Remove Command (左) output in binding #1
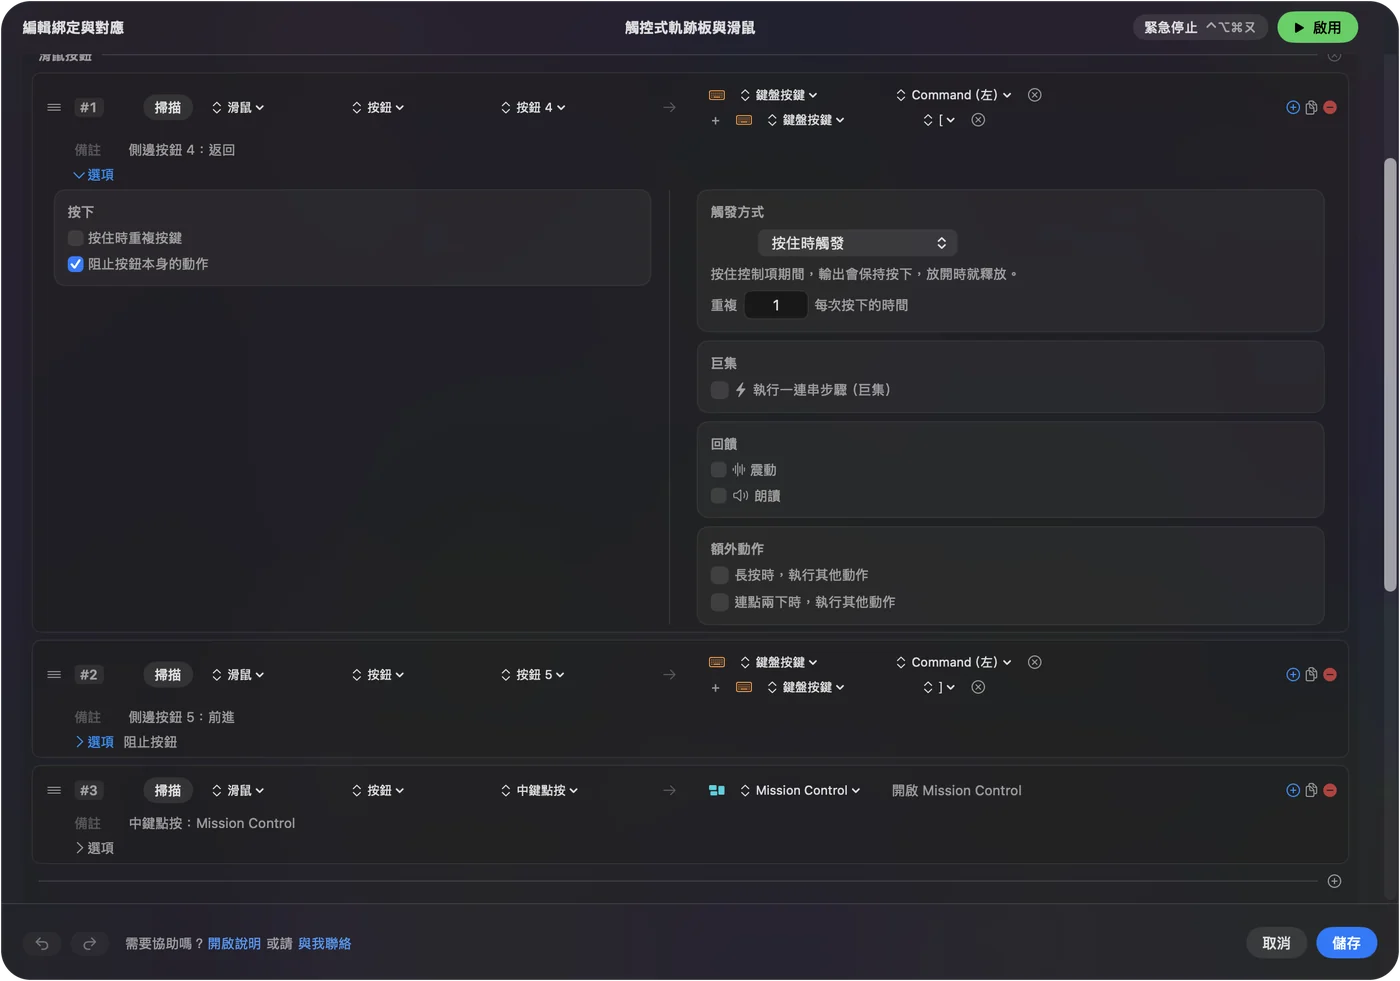Viewport: 1400px width, 981px height. pos(1035,95)
